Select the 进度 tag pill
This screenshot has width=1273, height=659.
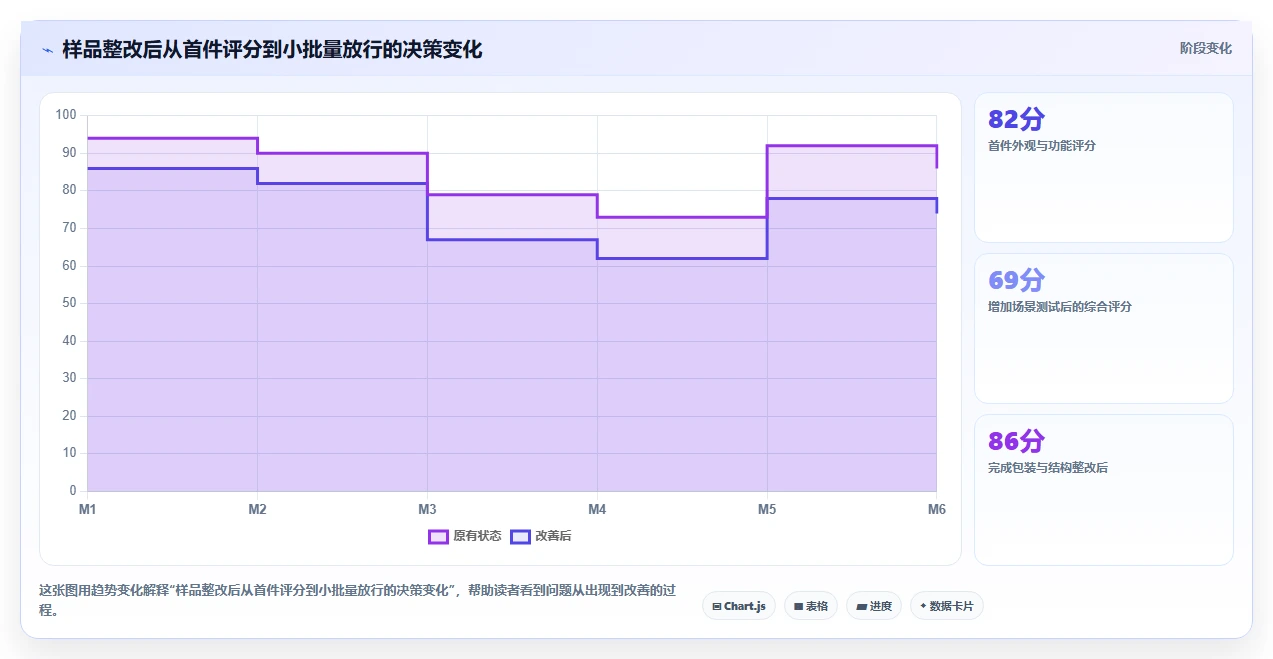874,606
